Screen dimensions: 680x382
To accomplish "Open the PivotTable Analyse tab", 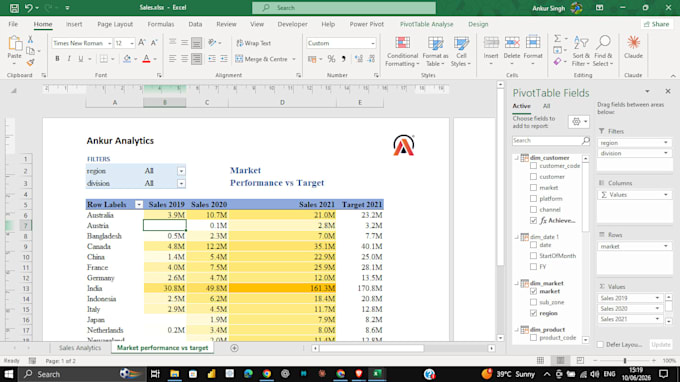I will pos(426,24).
